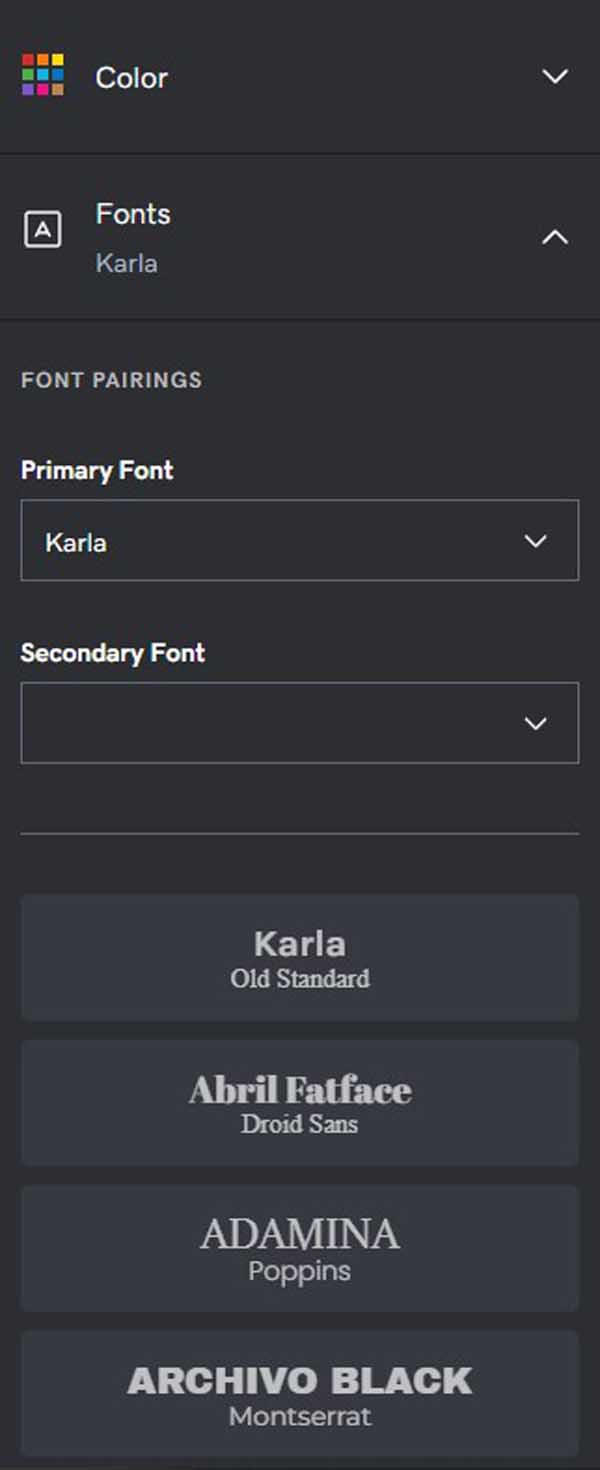Select the Karla and Old Standard pairing
600x1470 pixels.
(300, 958)
